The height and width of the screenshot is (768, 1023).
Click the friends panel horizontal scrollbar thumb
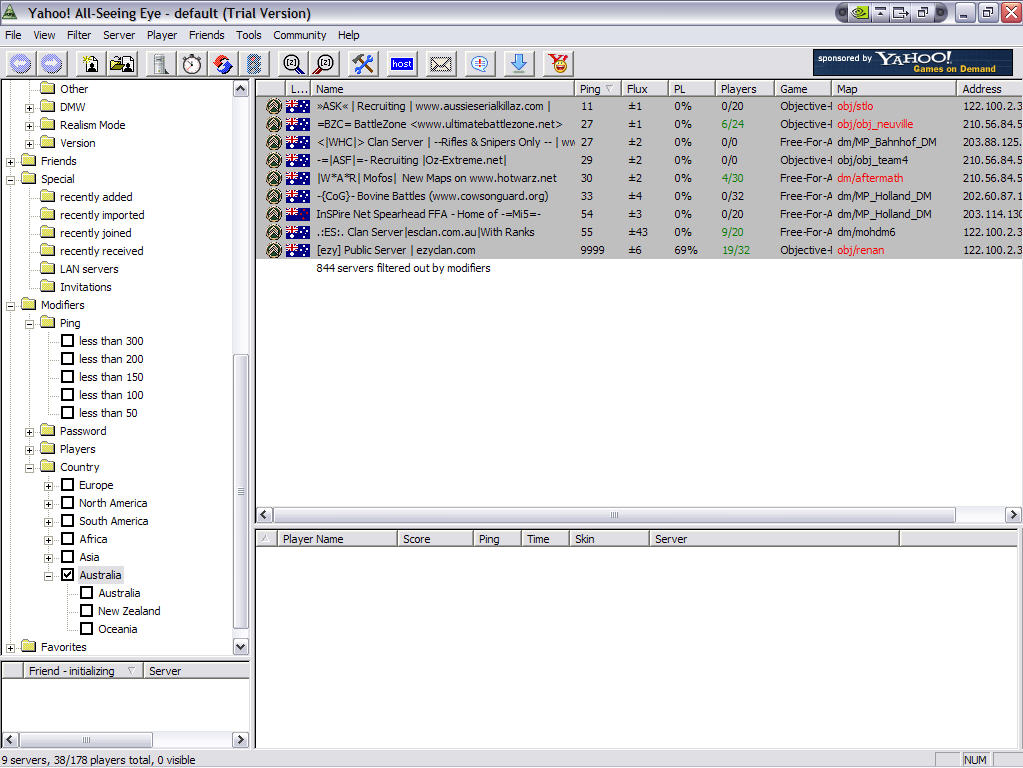[85, 739]
